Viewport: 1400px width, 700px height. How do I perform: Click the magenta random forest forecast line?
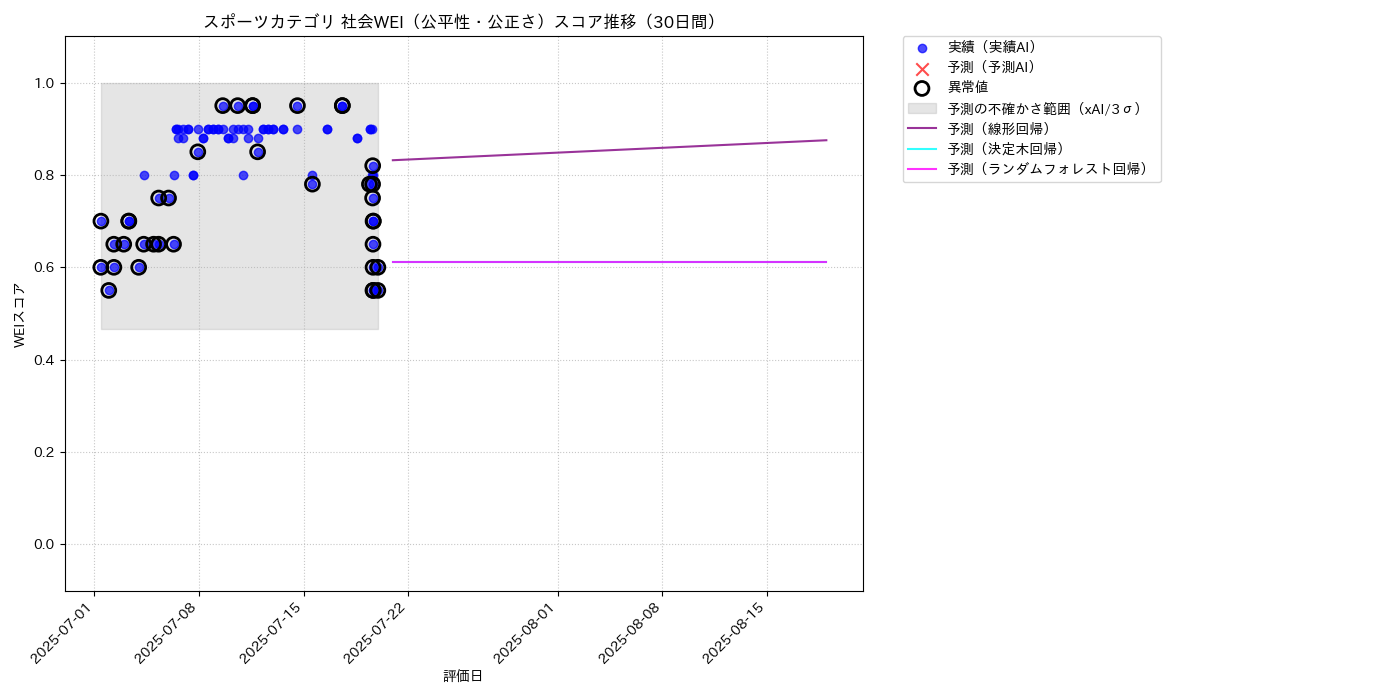(x=609, y=262)
